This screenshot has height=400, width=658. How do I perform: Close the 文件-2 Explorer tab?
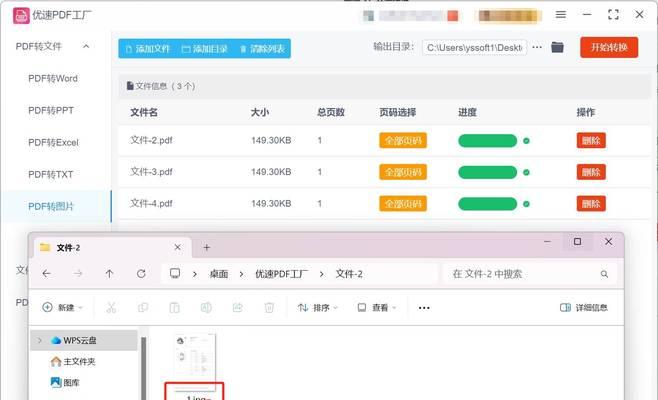click(x=178, y=247)
